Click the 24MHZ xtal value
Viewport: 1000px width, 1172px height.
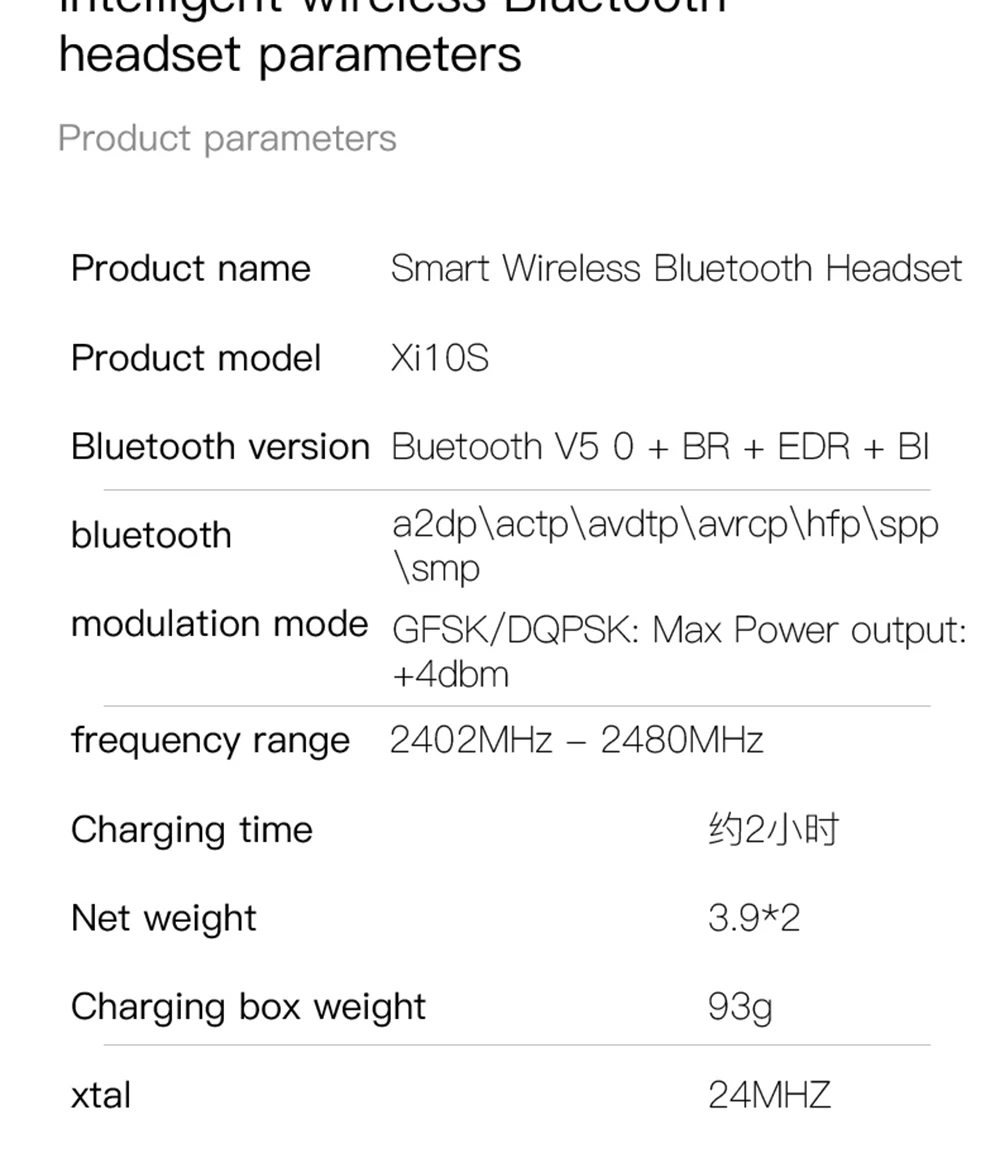769,1095
